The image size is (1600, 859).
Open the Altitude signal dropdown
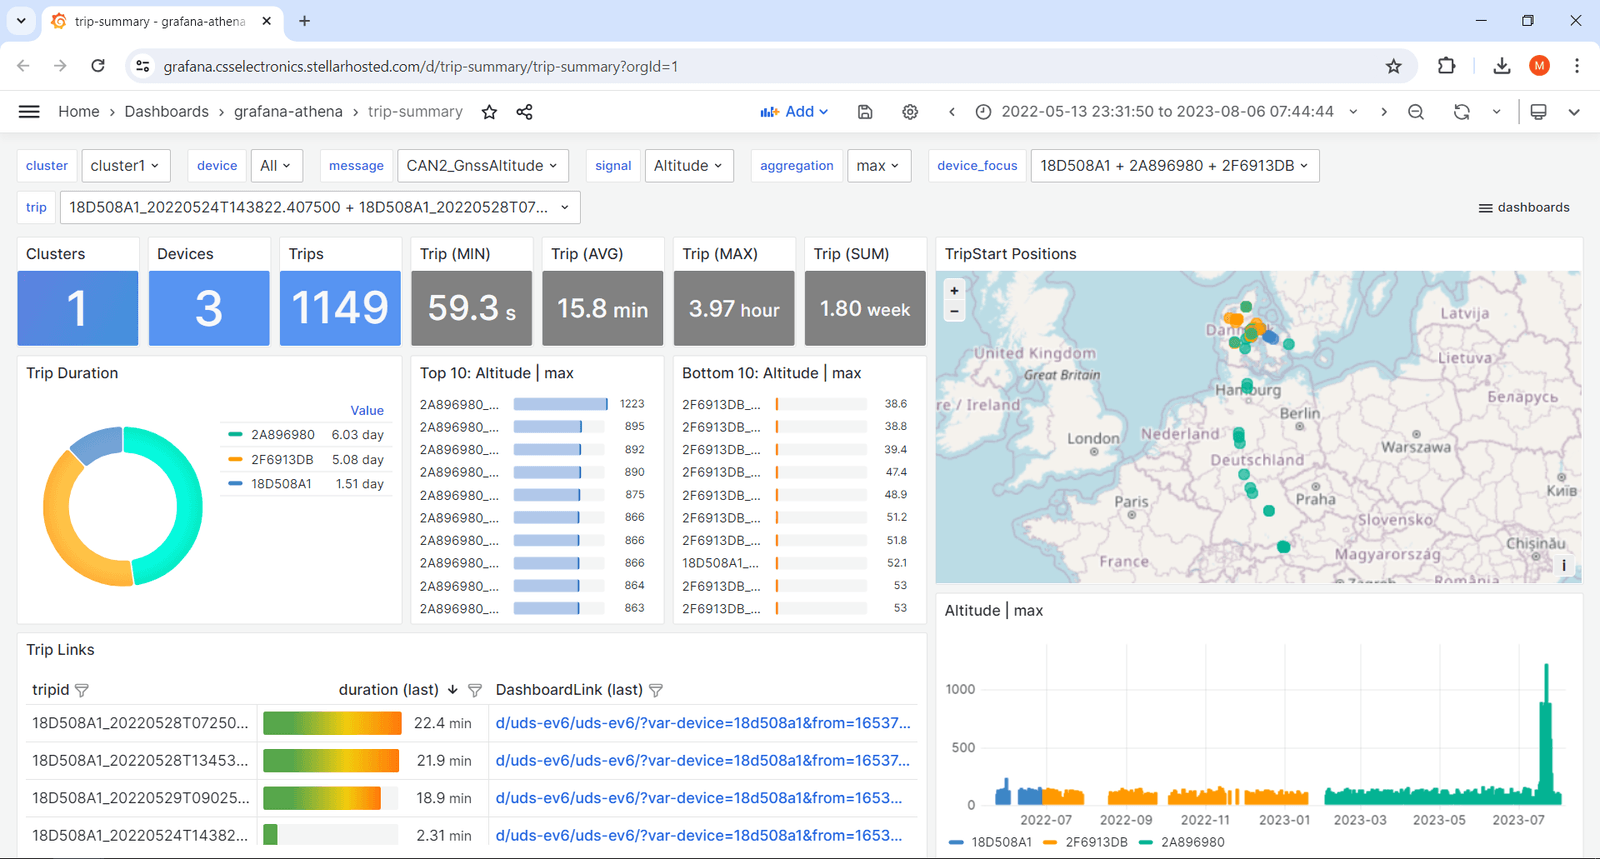click(x=689, y=166)
